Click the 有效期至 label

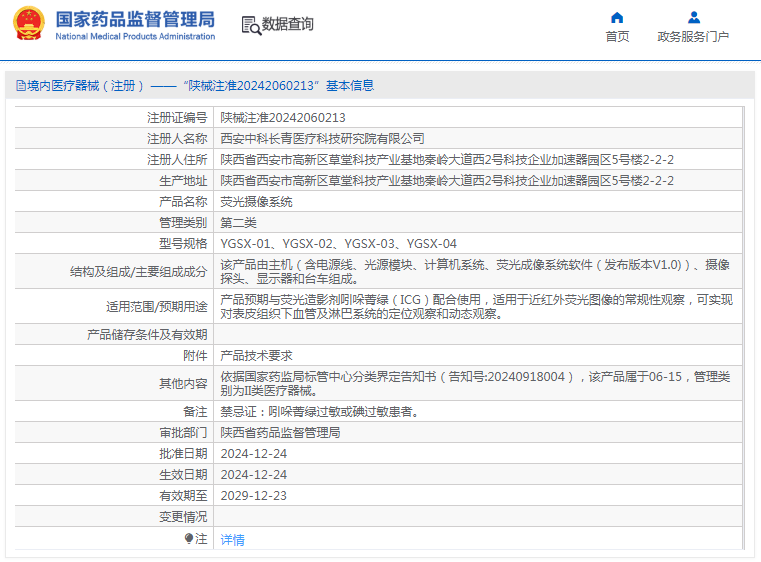pyautogui.click(x=183, y=496)
